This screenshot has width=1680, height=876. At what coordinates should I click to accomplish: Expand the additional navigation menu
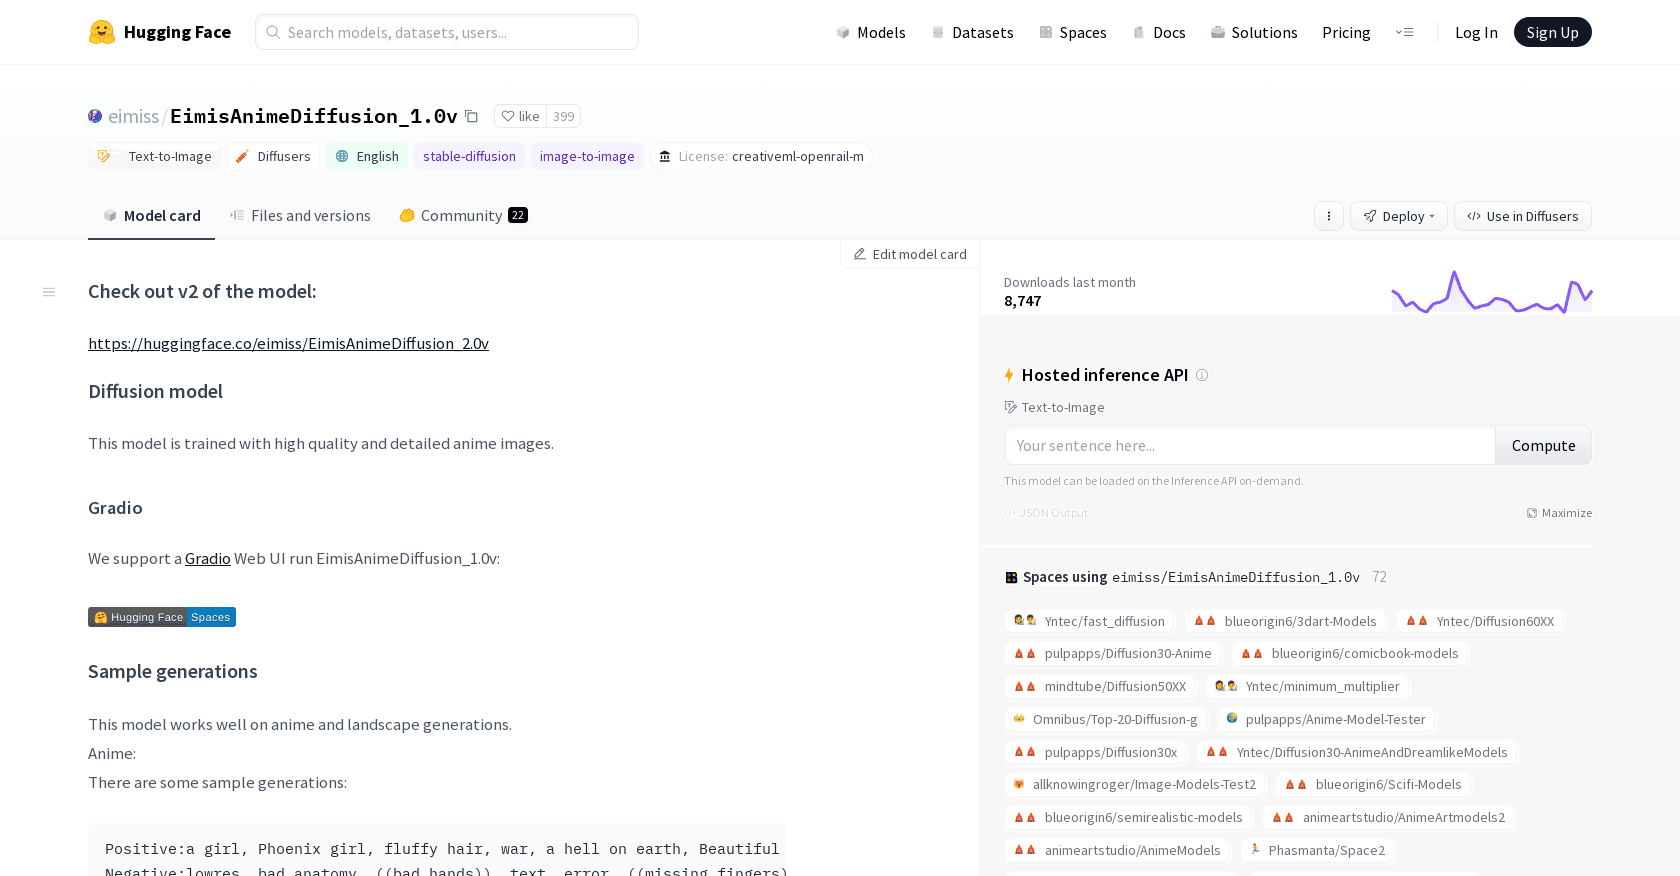tap(1405, 32)
